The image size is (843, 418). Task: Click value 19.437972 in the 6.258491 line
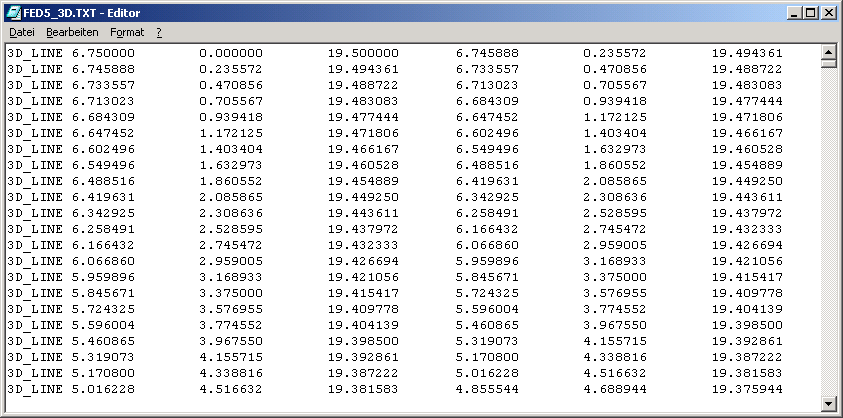pos(363,229)
